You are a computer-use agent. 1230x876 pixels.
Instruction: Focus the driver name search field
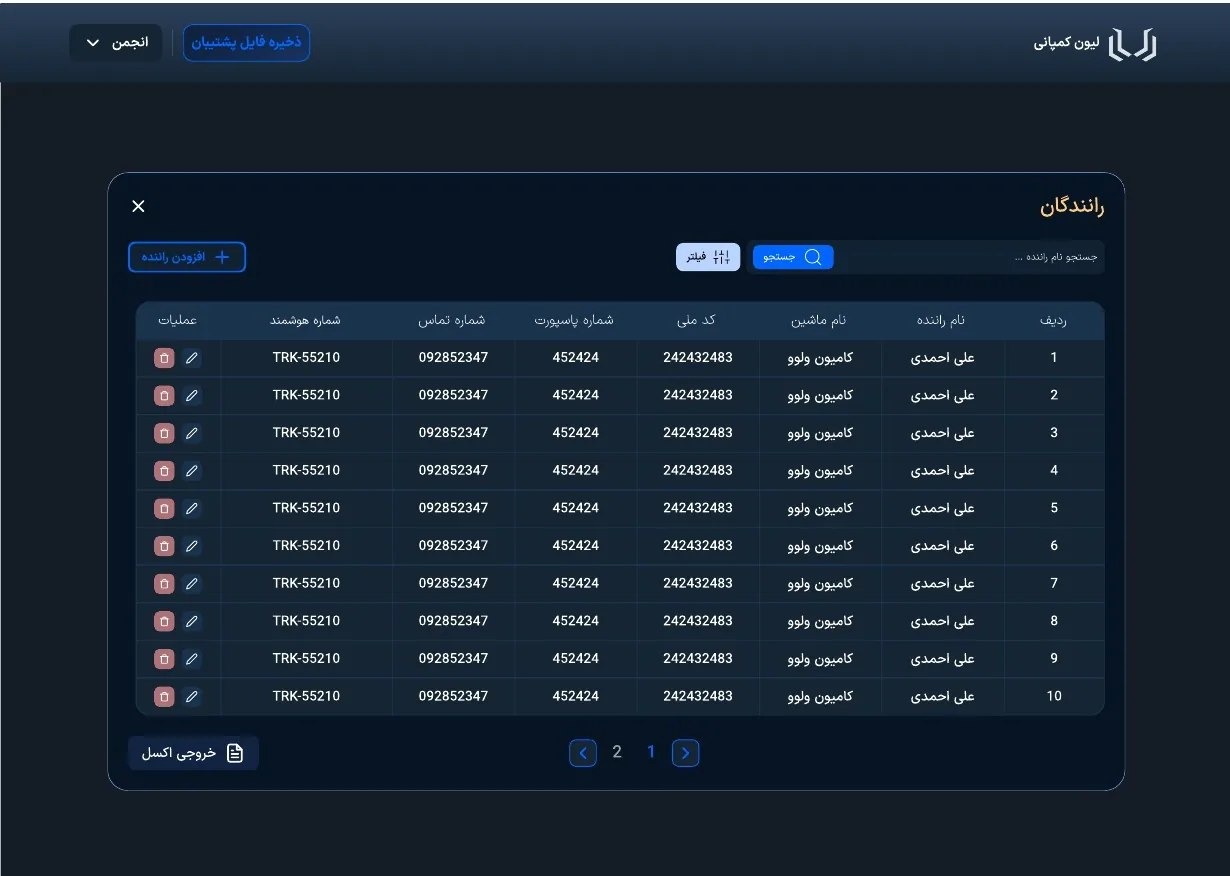coord(972,257)
